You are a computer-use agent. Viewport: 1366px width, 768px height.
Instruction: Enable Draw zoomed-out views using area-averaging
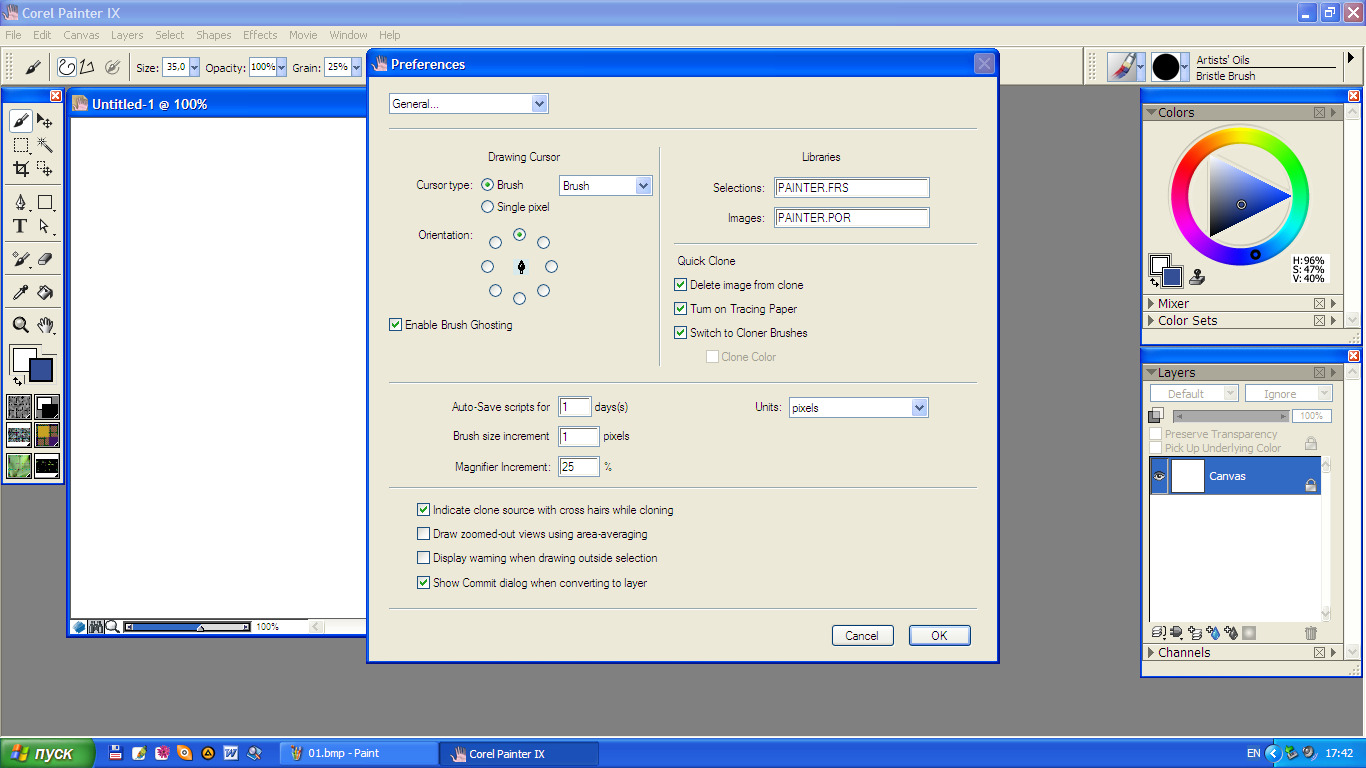click(x=423, y=534)
